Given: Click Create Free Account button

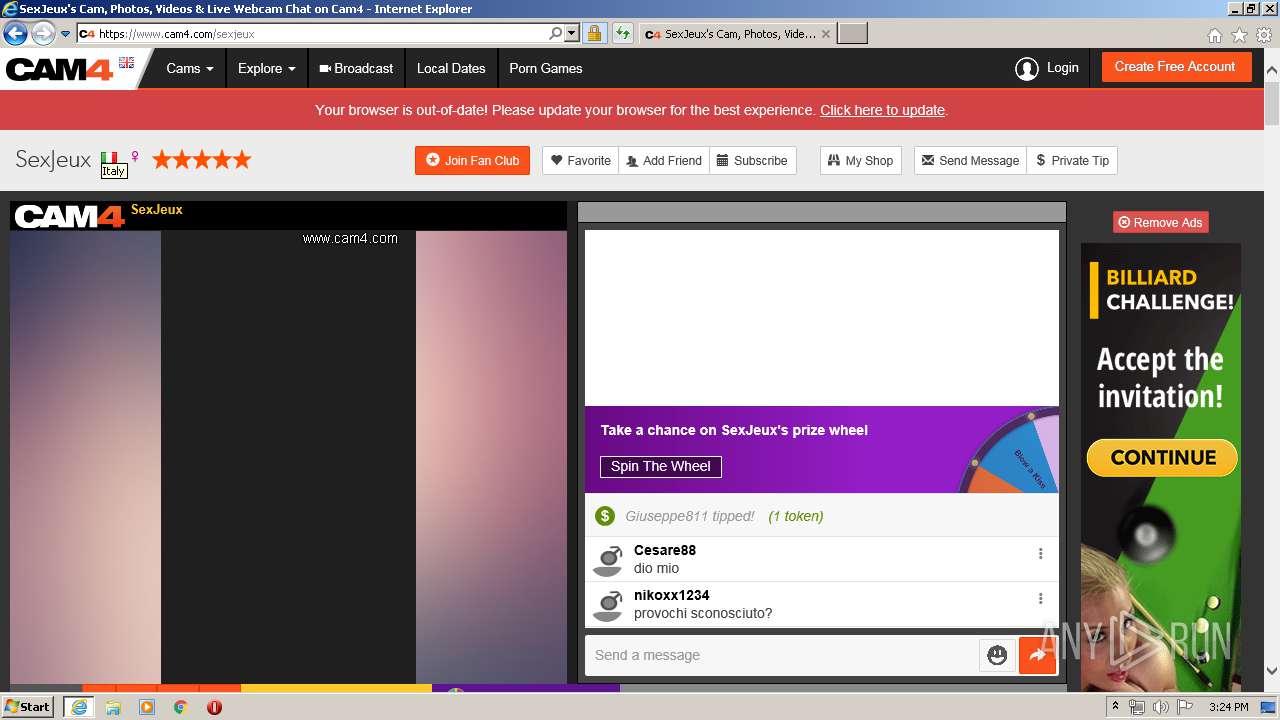Looking at the screenshot, I should coord(1175,67).
